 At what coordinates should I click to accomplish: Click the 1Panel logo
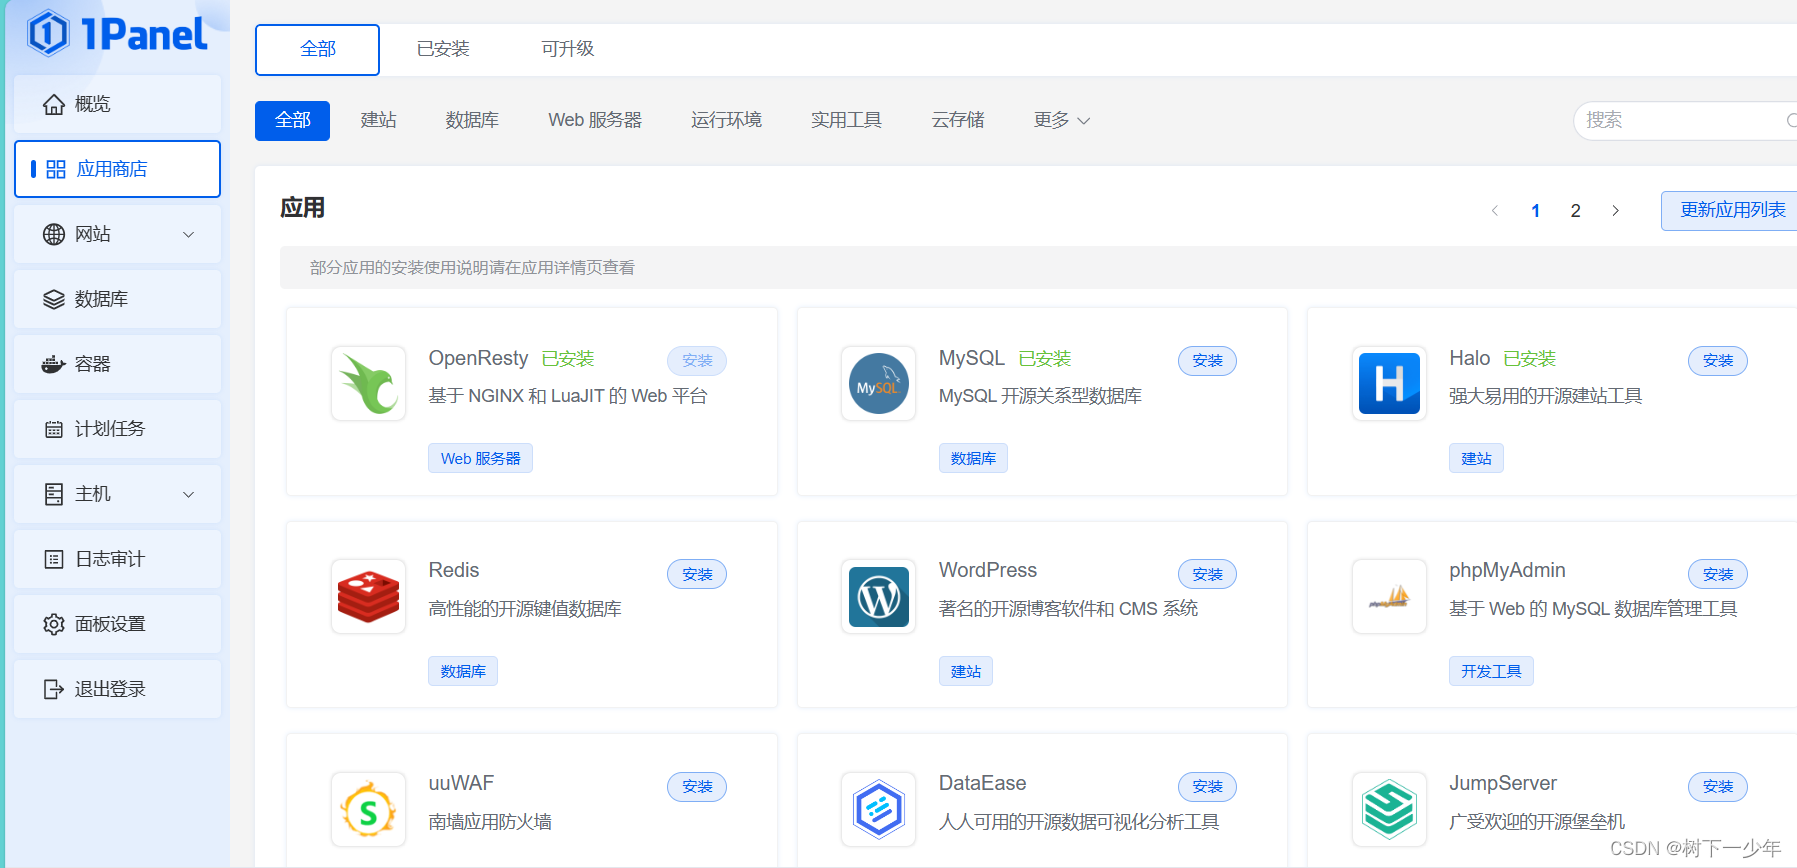tap(117, 34)
